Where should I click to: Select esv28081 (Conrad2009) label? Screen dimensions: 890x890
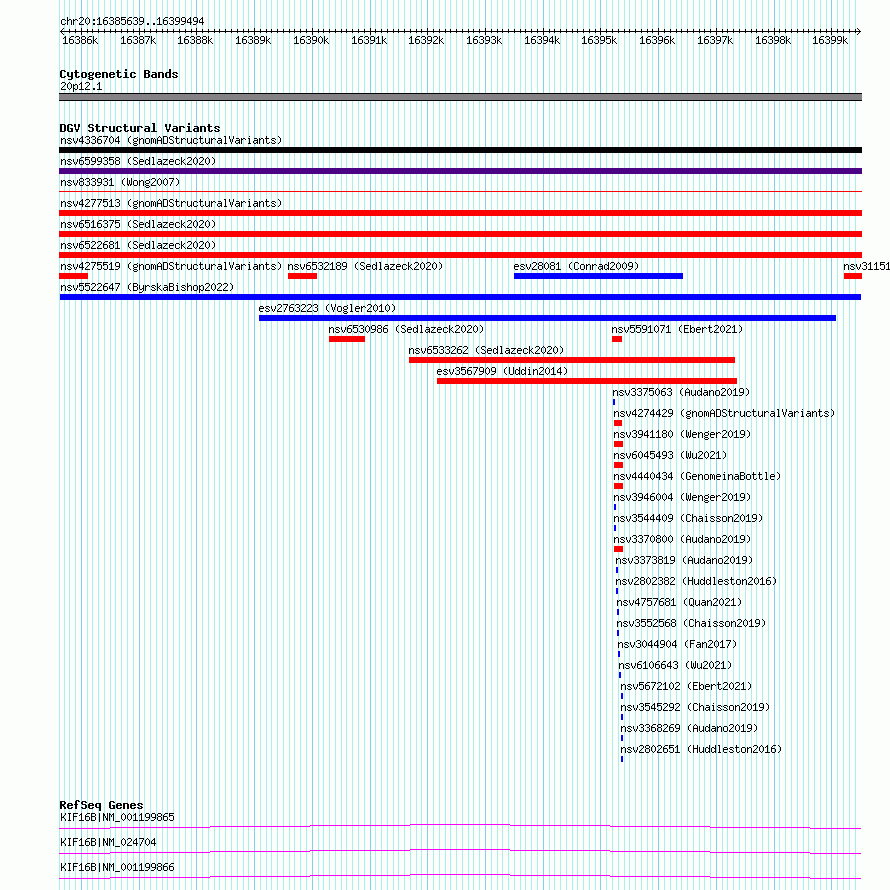pyautogui.click(x=576, y=266)
